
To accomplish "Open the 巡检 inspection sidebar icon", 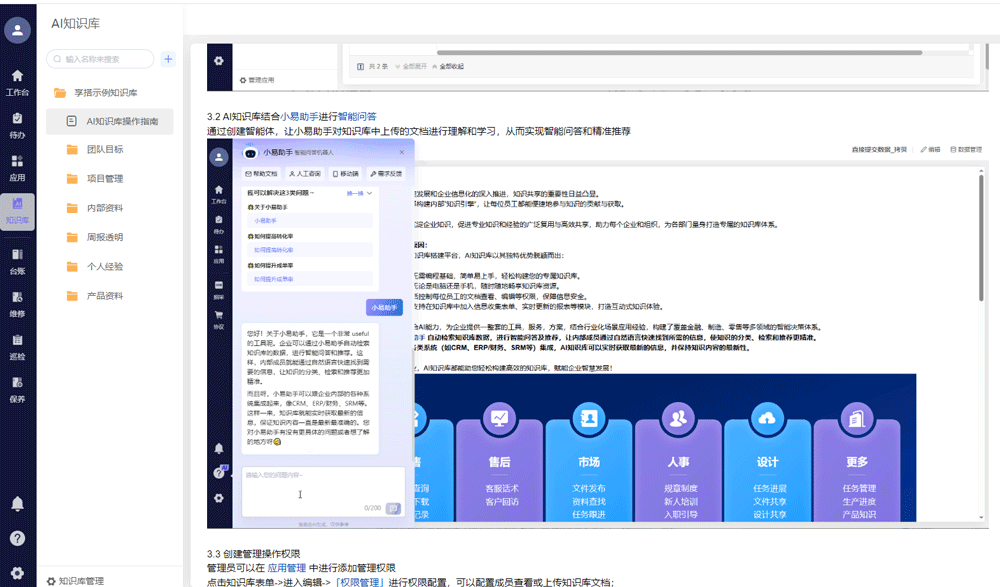I will [x=17, y=346].
